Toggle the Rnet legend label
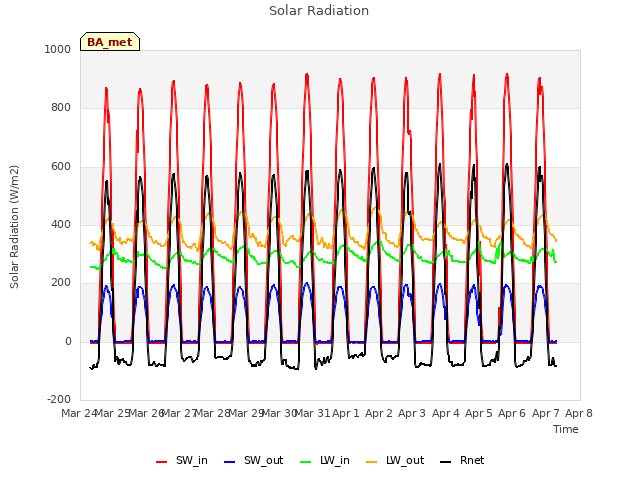This screenshot has width=640, height=480. pyautogui.click(x=472, y=460)
